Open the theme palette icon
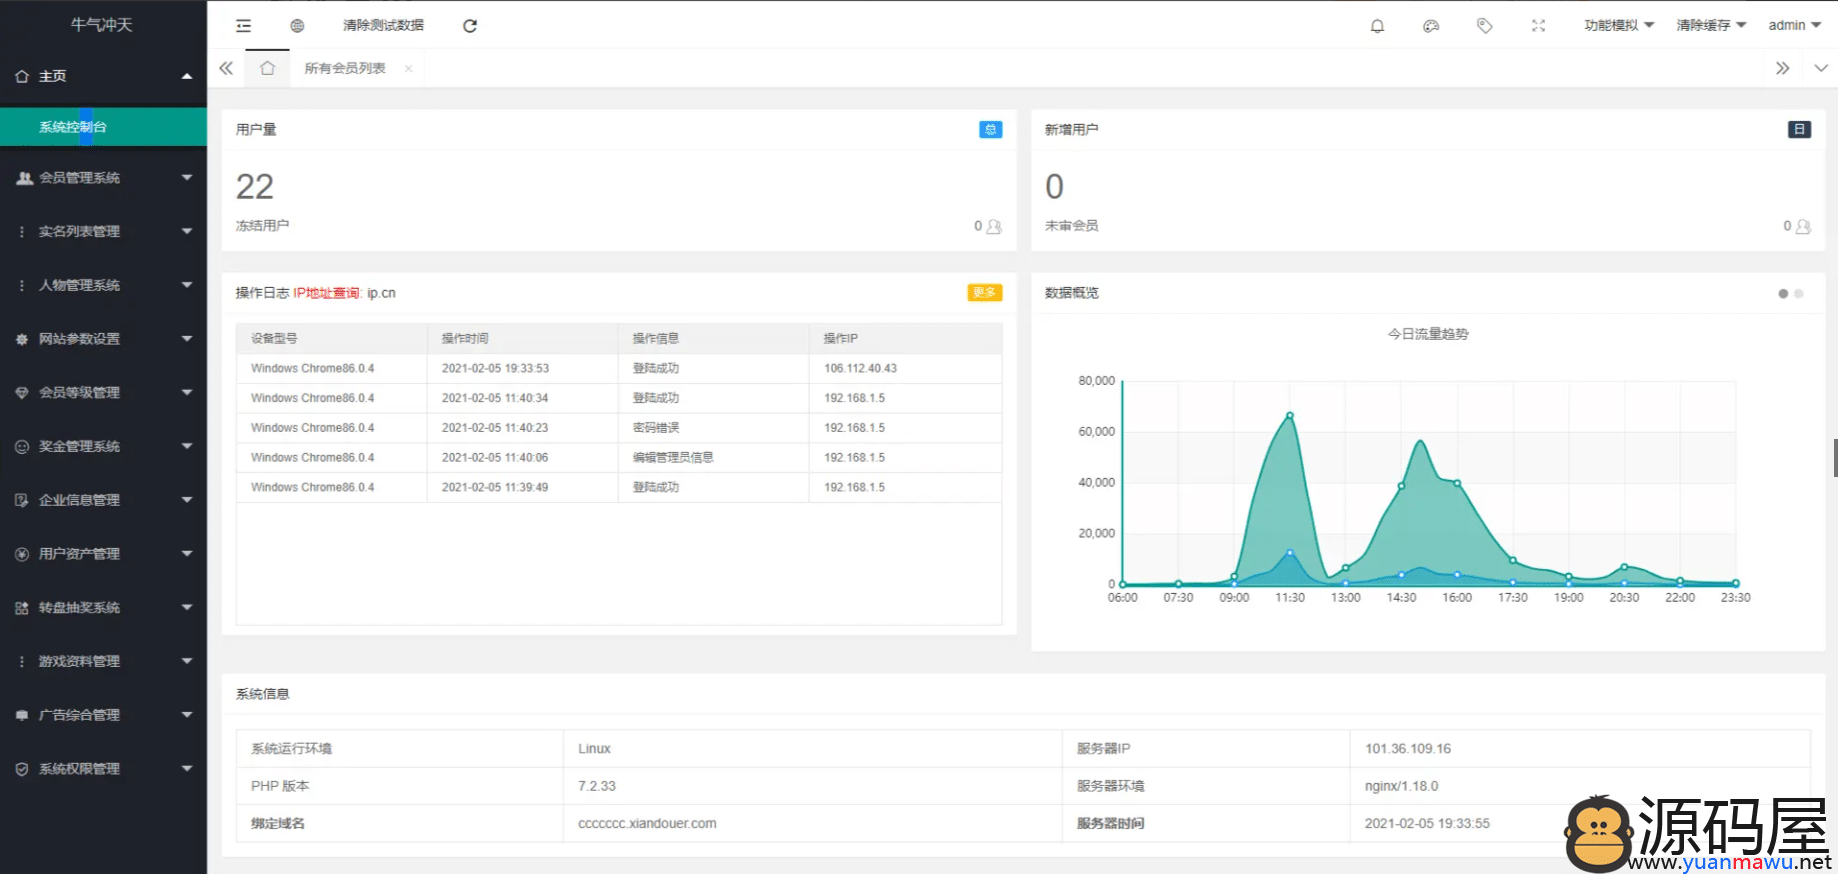The width and height of the screenshot is (1838, 874). pyautogui.click(x=1431, y=26)
